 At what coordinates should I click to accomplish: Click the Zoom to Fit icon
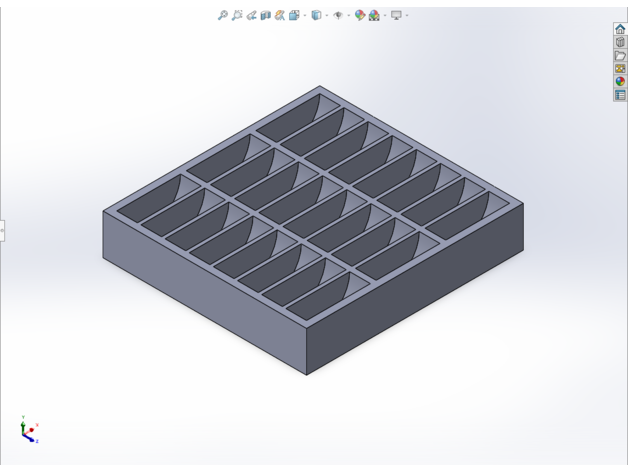tap(223, 15)
